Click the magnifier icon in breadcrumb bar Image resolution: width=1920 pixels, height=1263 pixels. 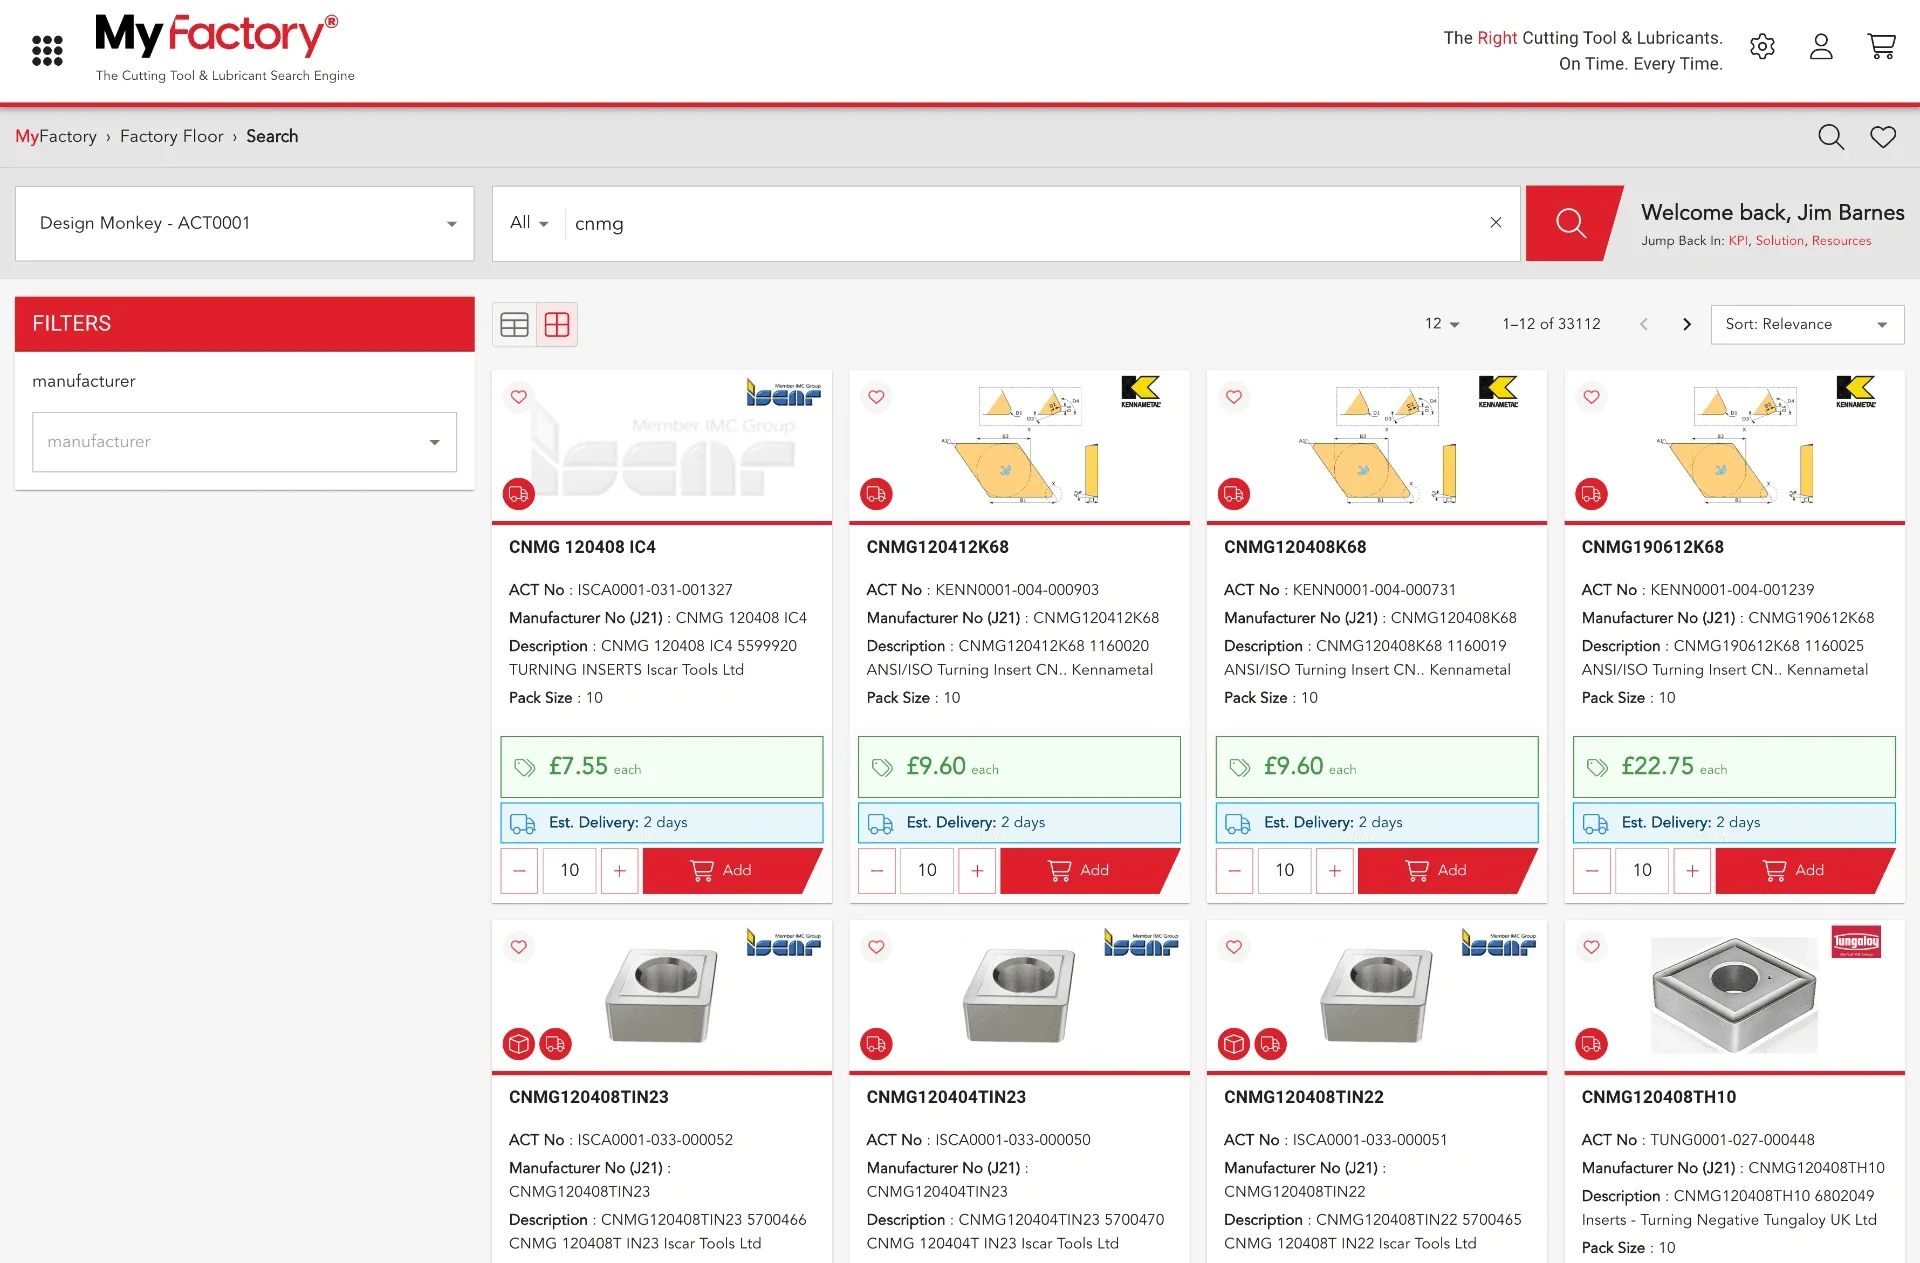click(1830, 137)
